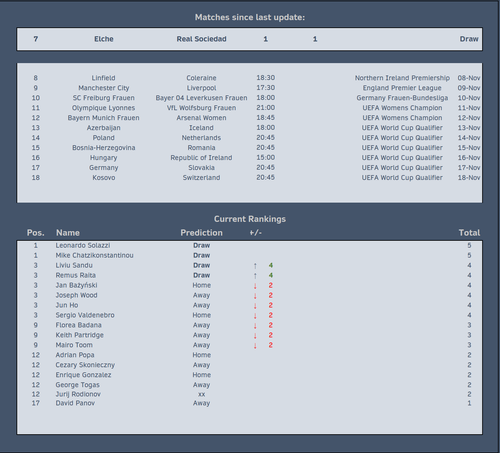Viewport: 500px width, 453px height.
Task: Click down arrow beside Keith Partridge
Action: (x=255, y=336)
